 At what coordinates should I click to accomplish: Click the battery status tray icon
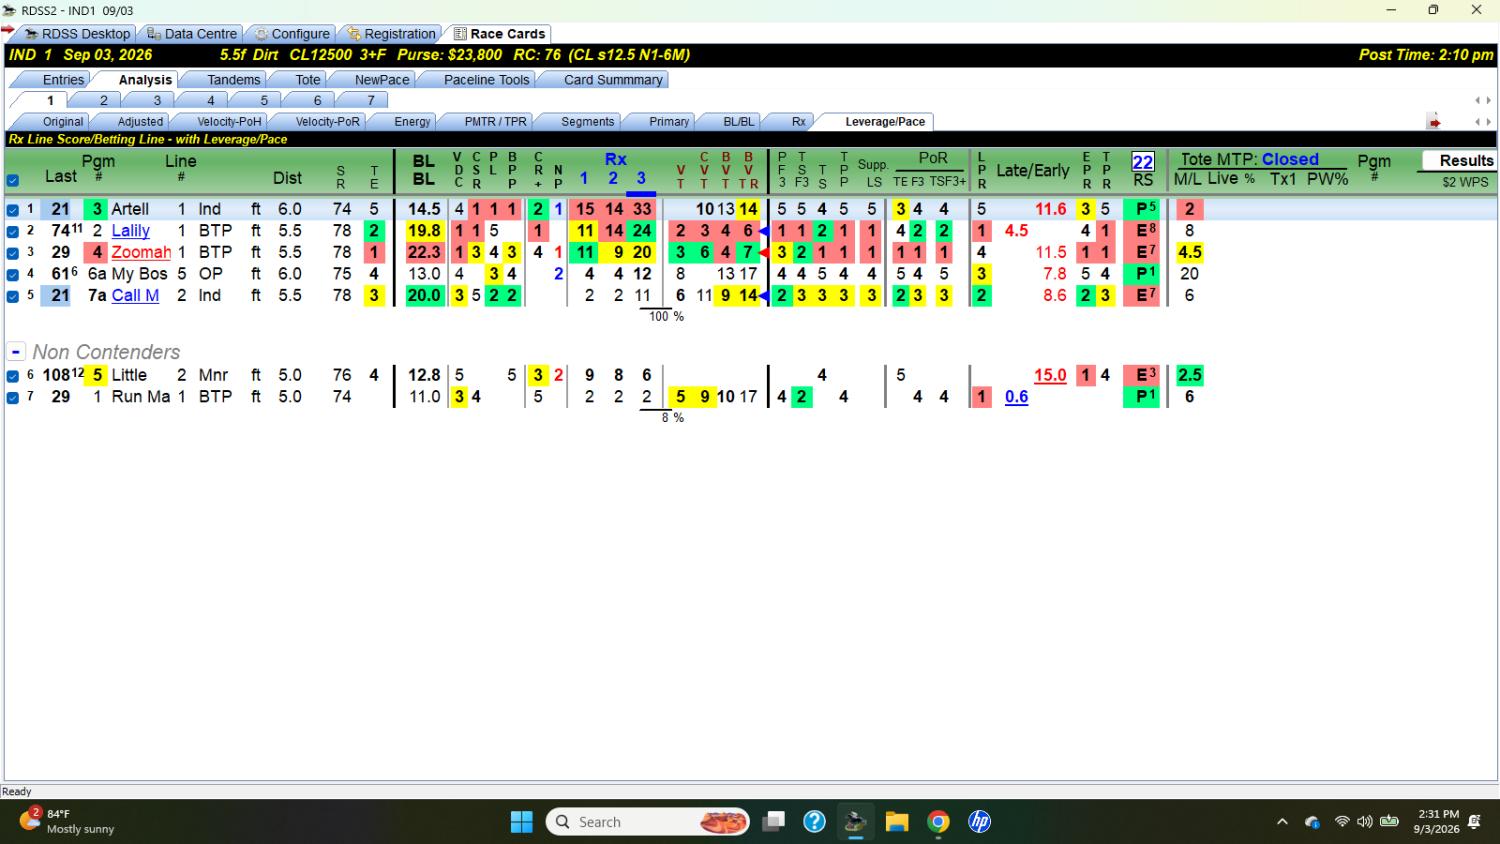[1389, 822]
